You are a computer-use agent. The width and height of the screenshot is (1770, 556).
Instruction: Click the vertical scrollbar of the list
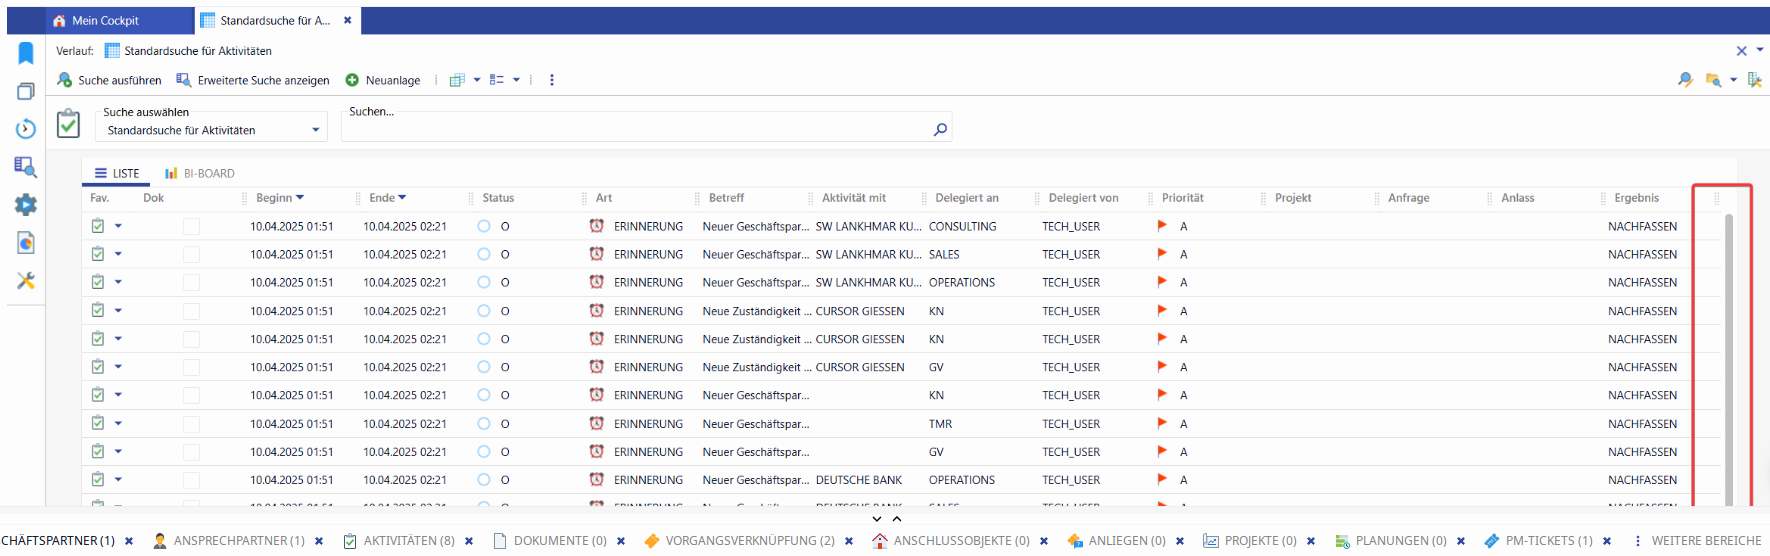tap(1729, 350)
